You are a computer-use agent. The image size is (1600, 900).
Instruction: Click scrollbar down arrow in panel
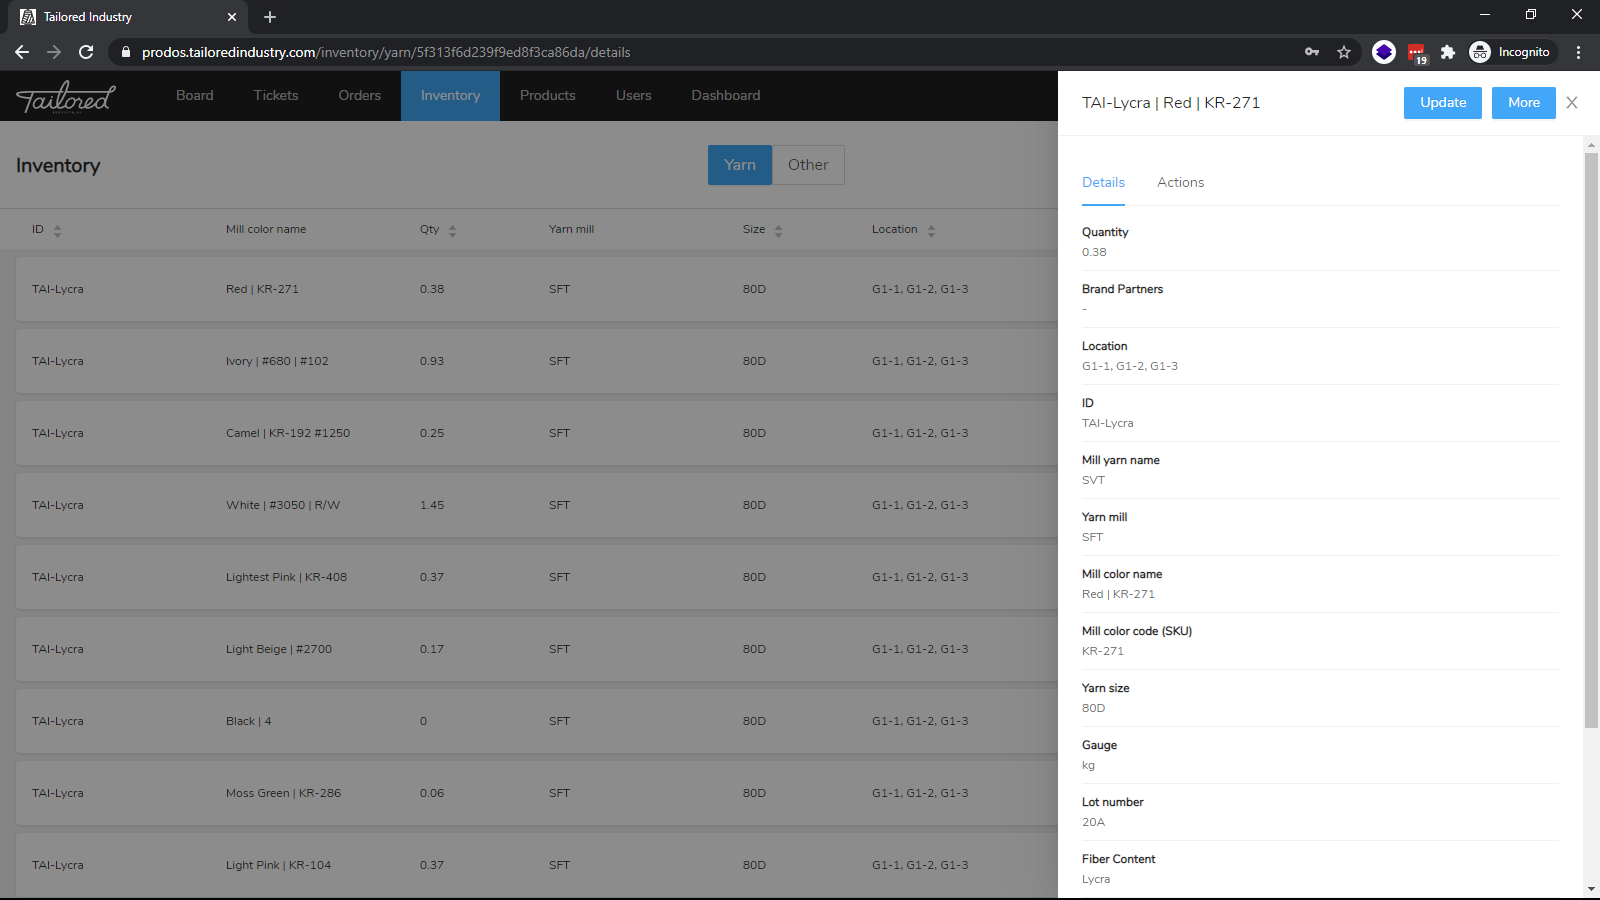pos(1591,889)
